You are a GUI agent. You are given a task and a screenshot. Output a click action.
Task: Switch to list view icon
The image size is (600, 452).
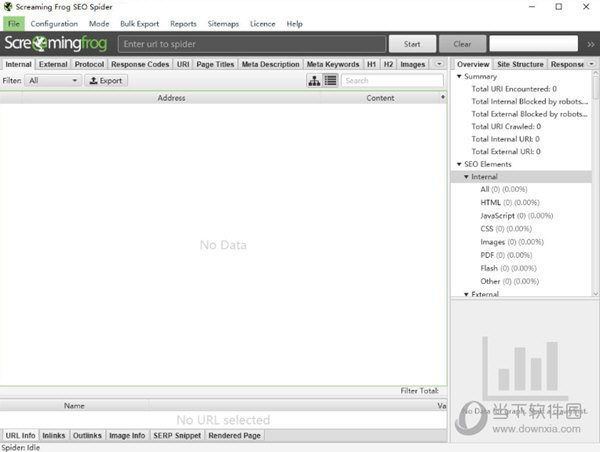tap(331, 81)
